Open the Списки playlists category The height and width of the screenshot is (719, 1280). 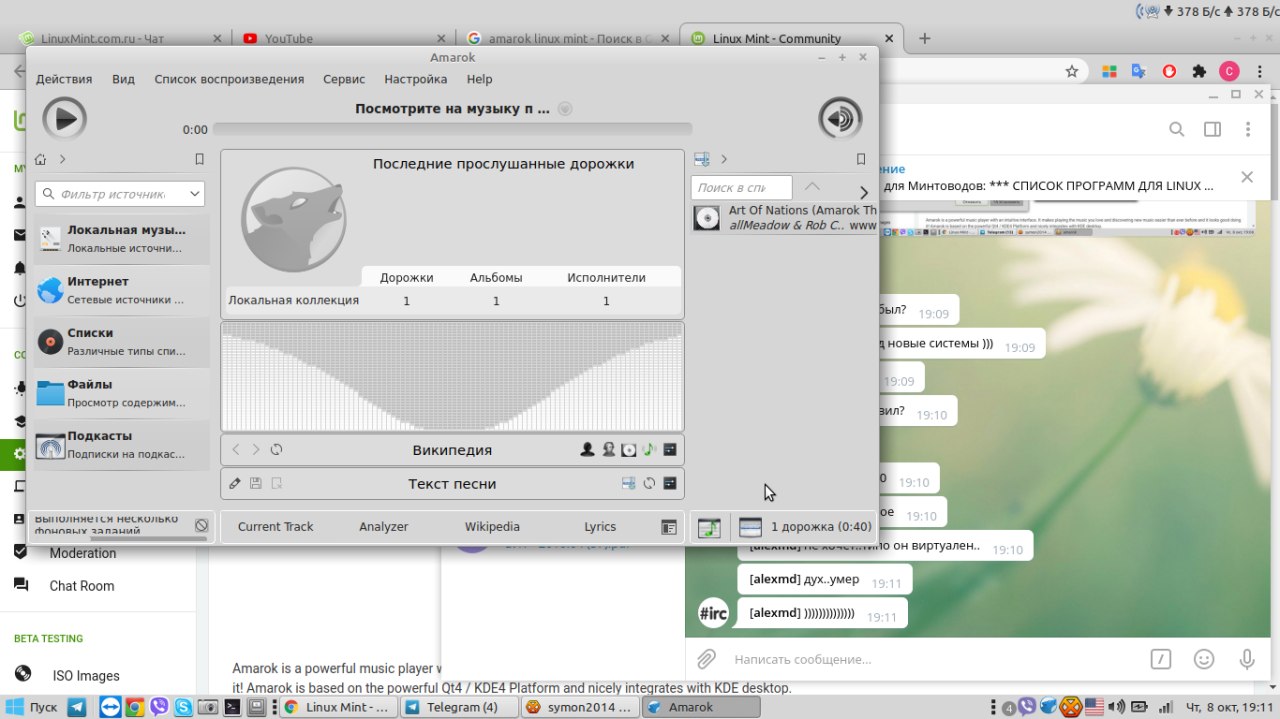(x=122, y=341)
